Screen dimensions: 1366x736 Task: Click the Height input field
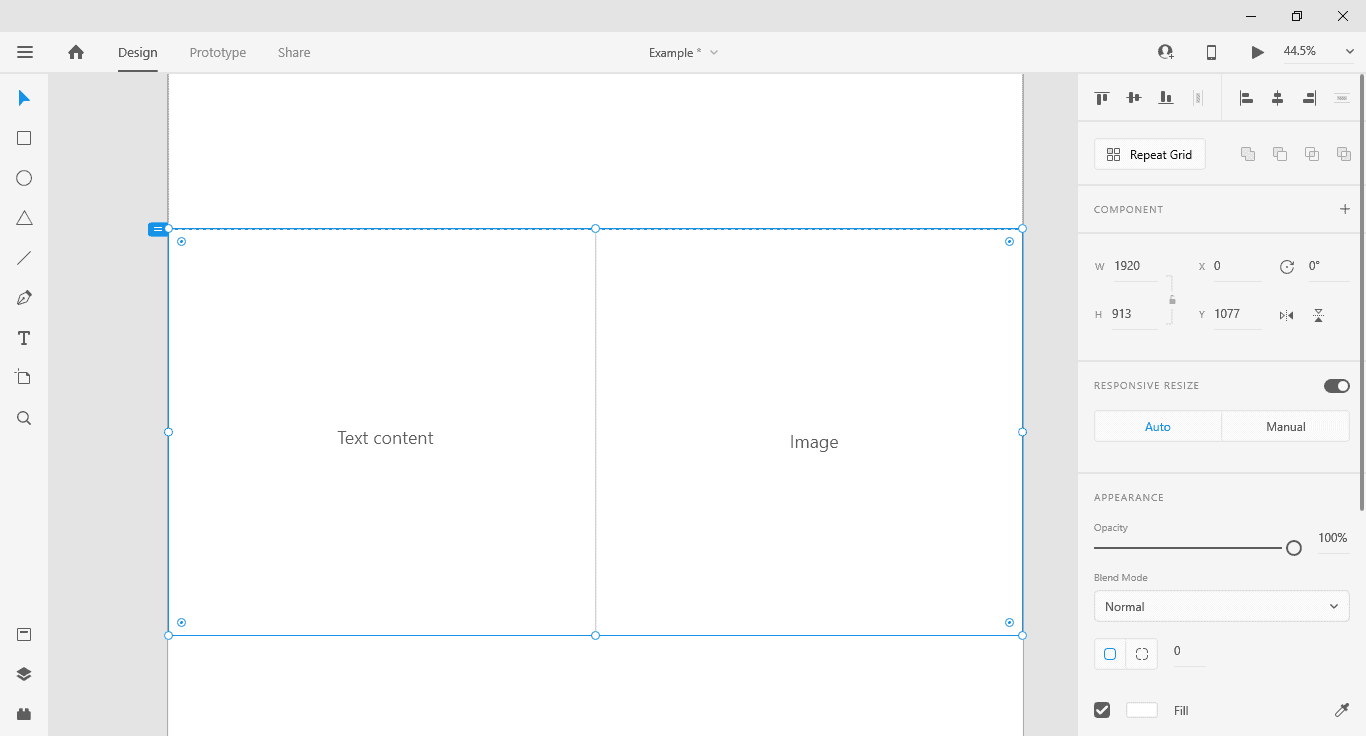pos(1133,314)
